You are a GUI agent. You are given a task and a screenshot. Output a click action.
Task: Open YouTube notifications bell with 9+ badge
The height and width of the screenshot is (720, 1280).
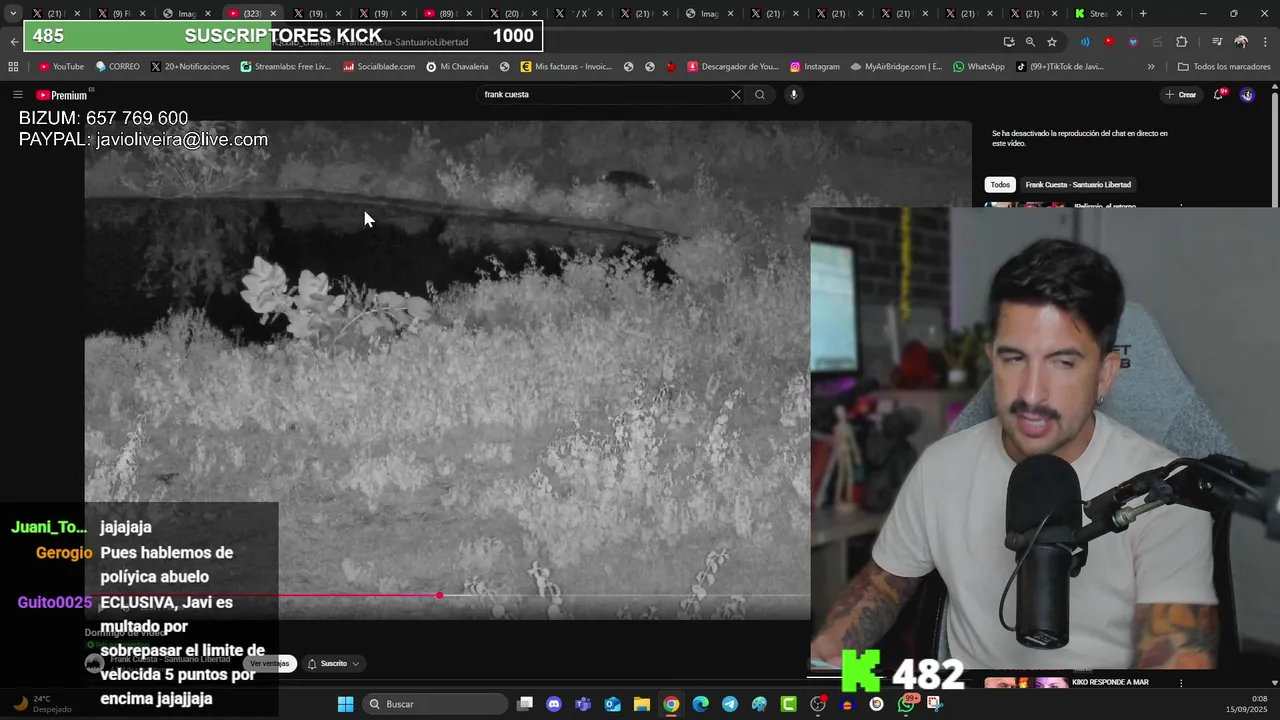point(1219,95)
